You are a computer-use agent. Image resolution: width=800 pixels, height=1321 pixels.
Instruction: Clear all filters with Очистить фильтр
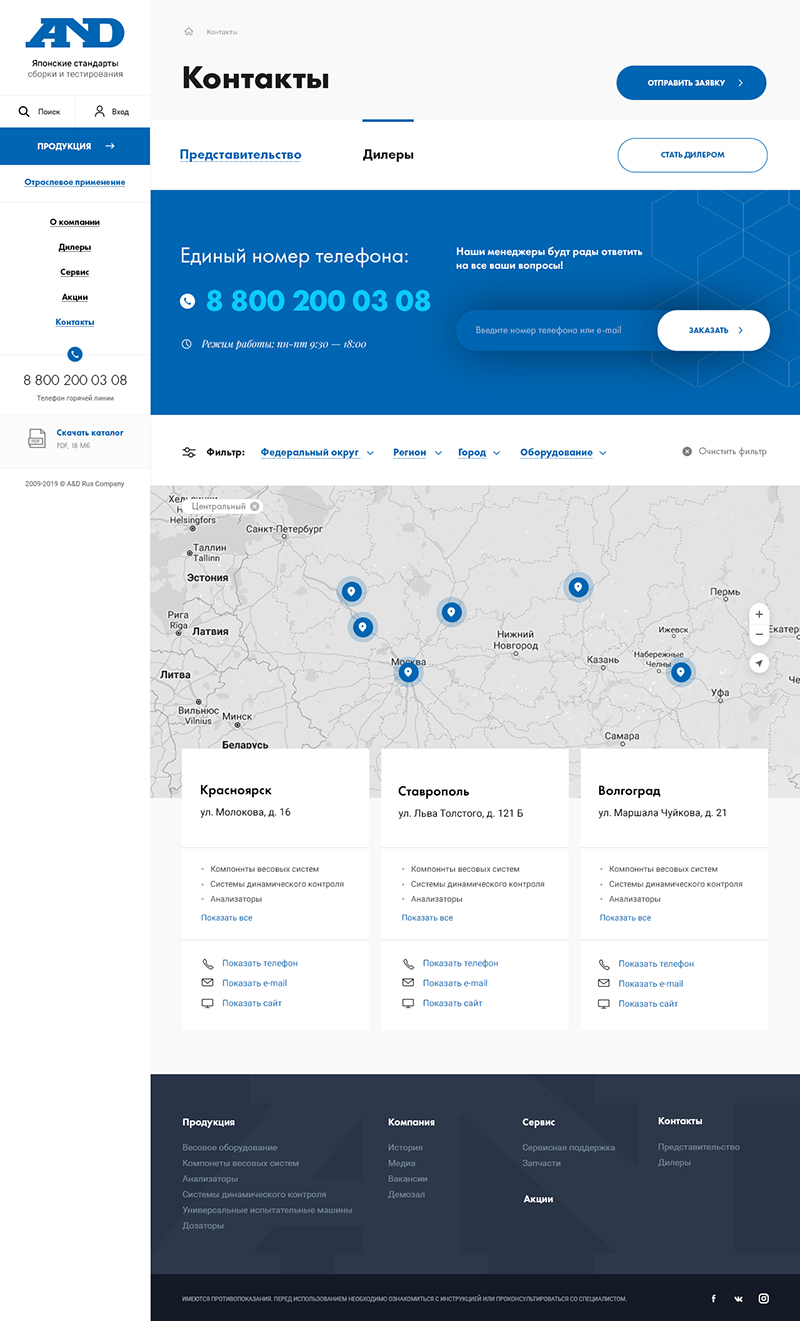(725, 452)
